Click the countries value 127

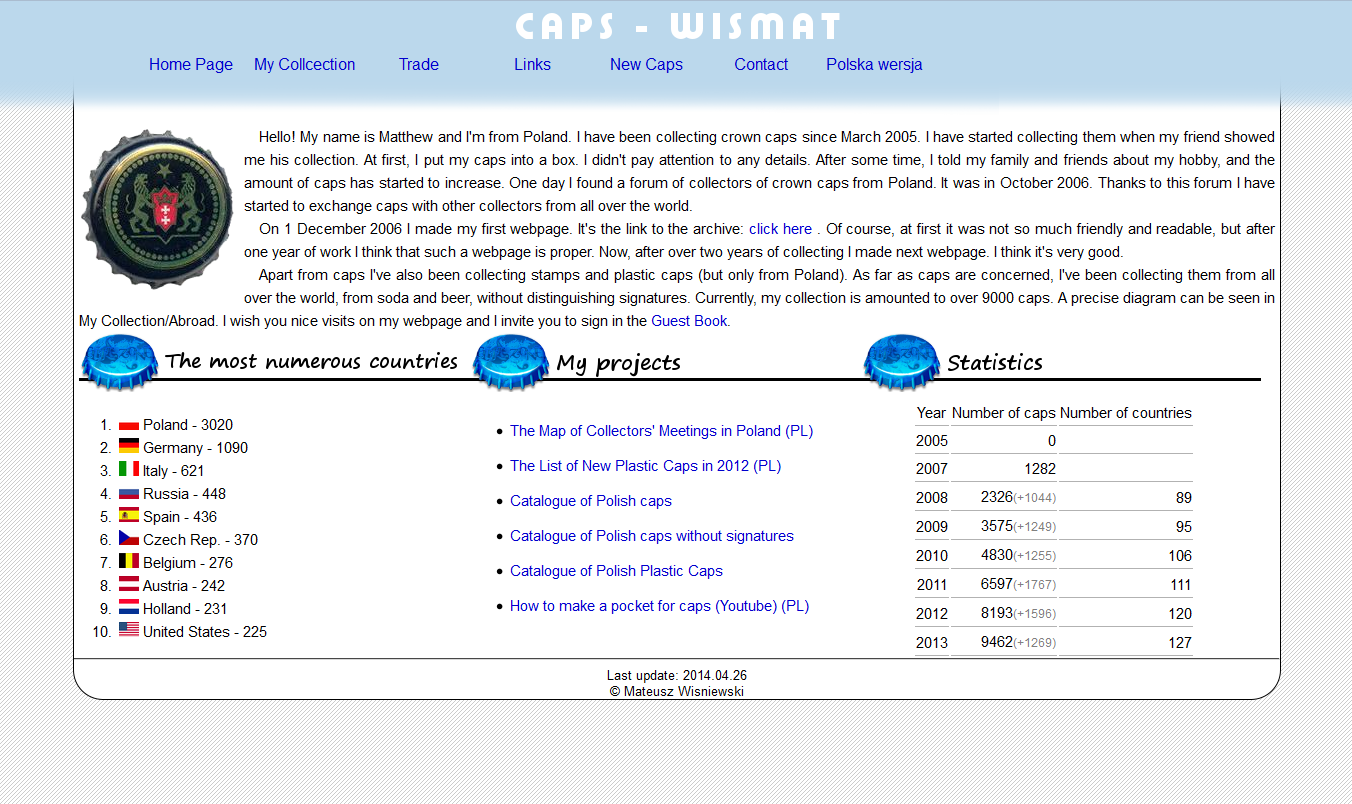(x=1180, y=643)
